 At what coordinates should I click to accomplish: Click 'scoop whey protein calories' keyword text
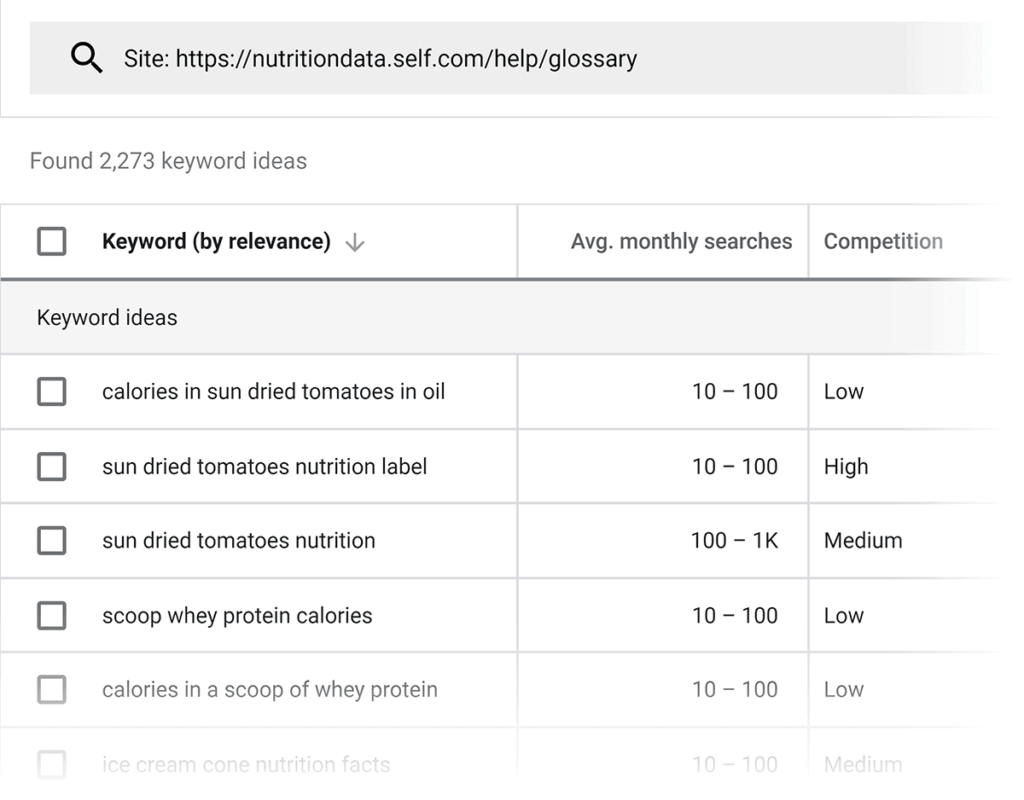(237, 616)
